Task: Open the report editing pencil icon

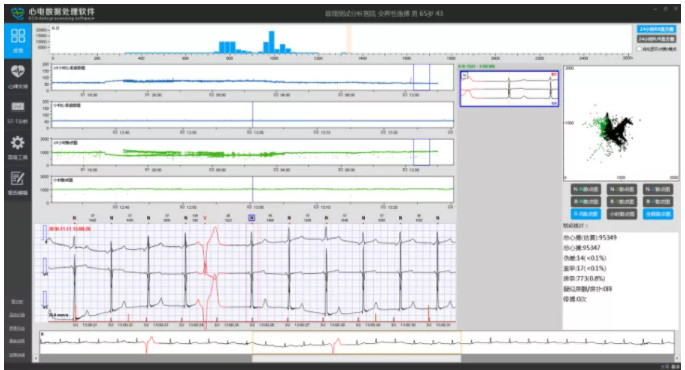Action: click(18, 178)
